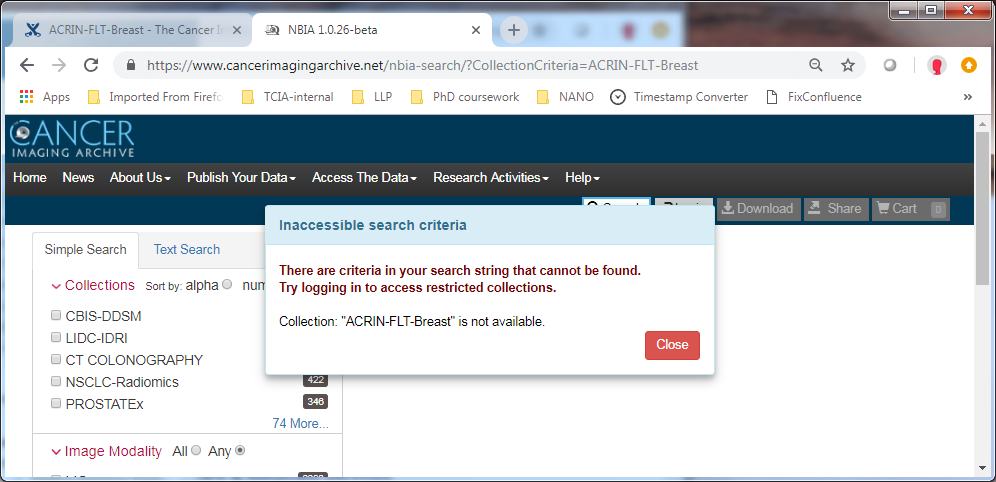Select the Simple Search tab

pos(85,250)
